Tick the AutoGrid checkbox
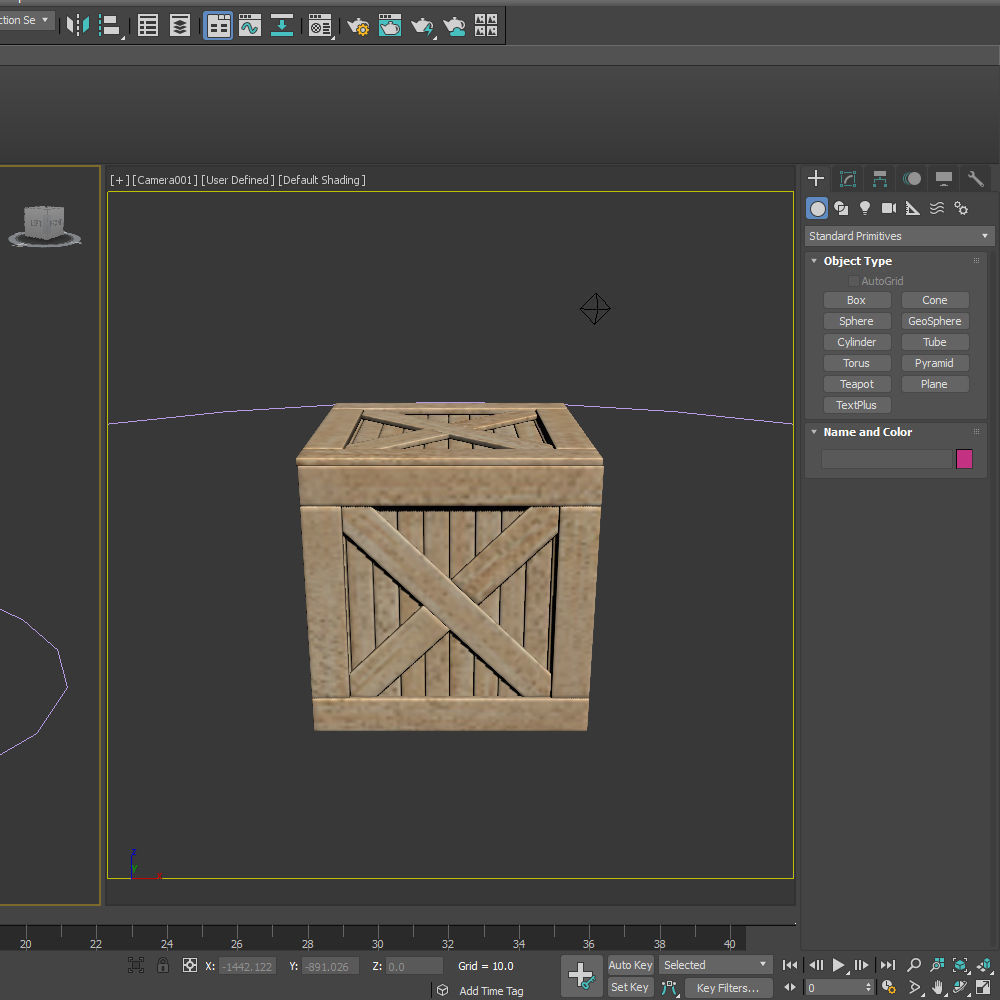The height and width of the screenshot is (1000, 1000). [853, 281]
